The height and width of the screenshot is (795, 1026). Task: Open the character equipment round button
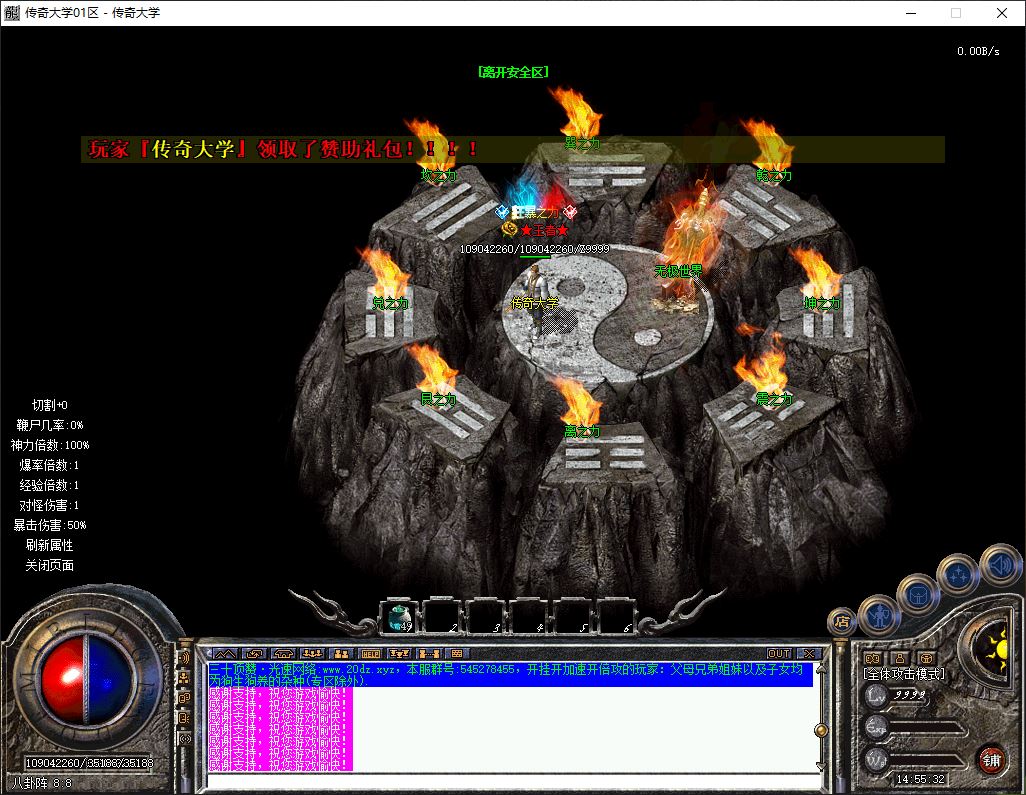click(879, 614)
